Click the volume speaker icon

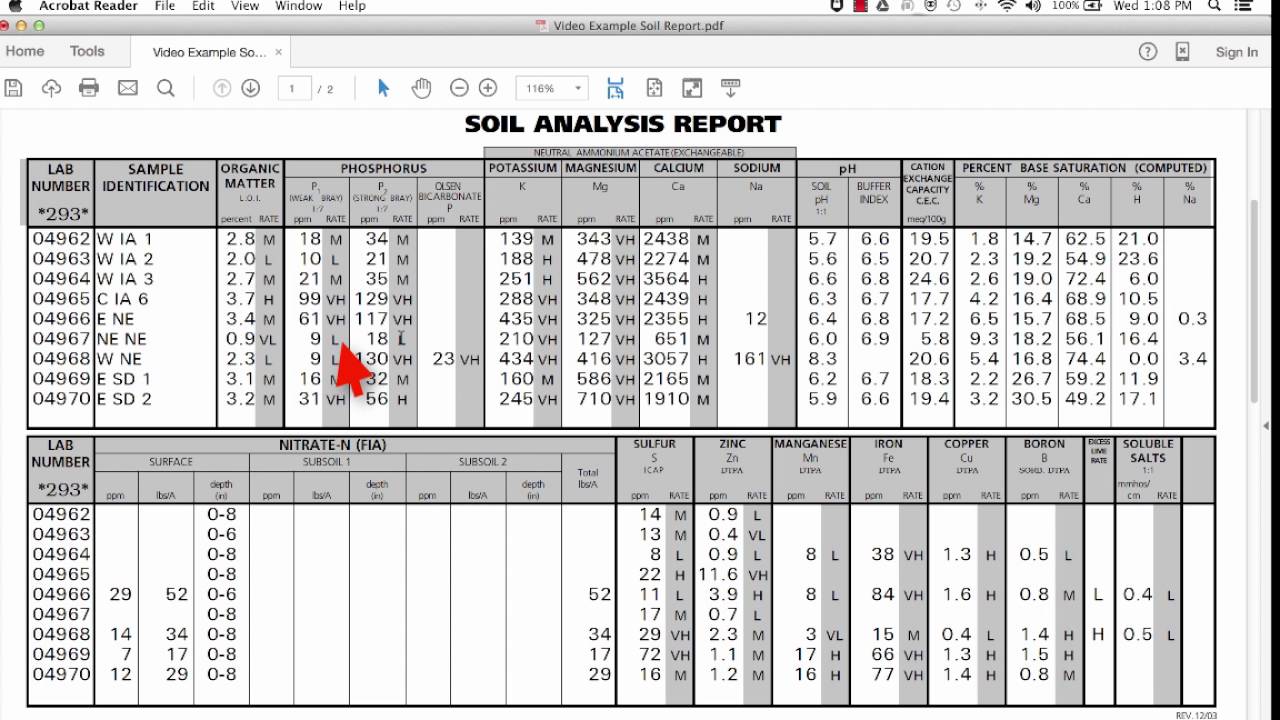[x=1033, y=6]
